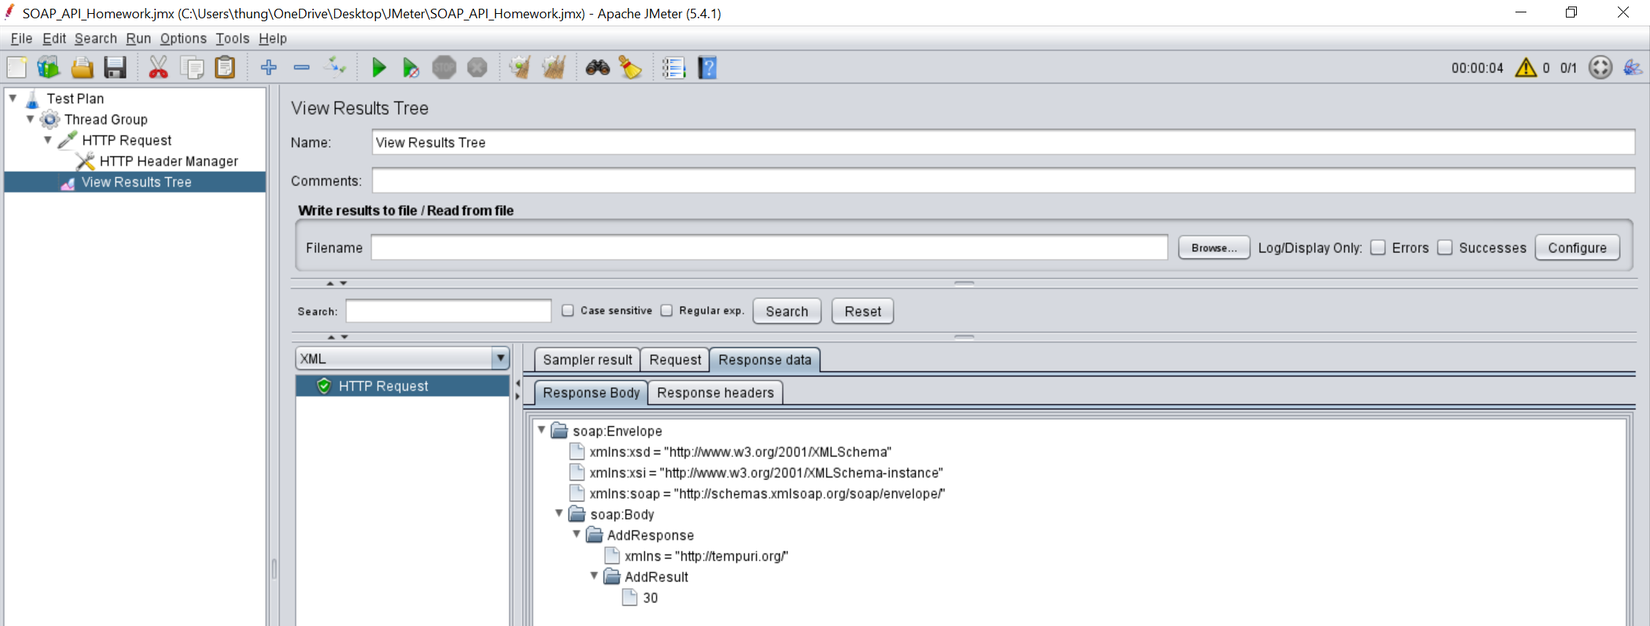Click the Comments input field

point(1003,181)
